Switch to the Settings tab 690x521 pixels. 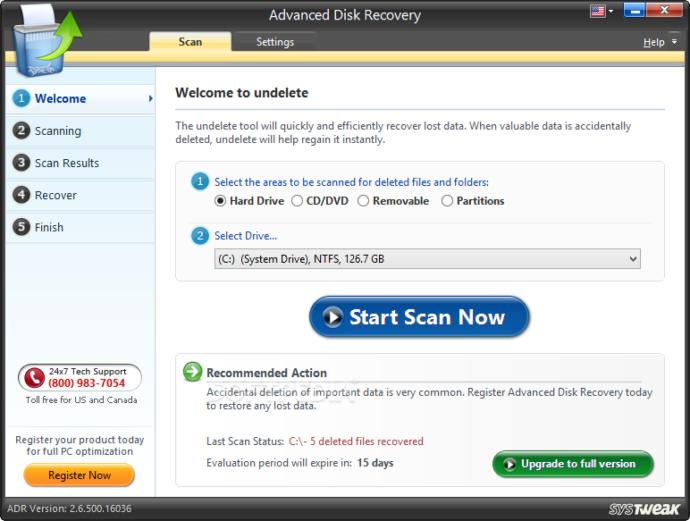[x=275, y=42]
